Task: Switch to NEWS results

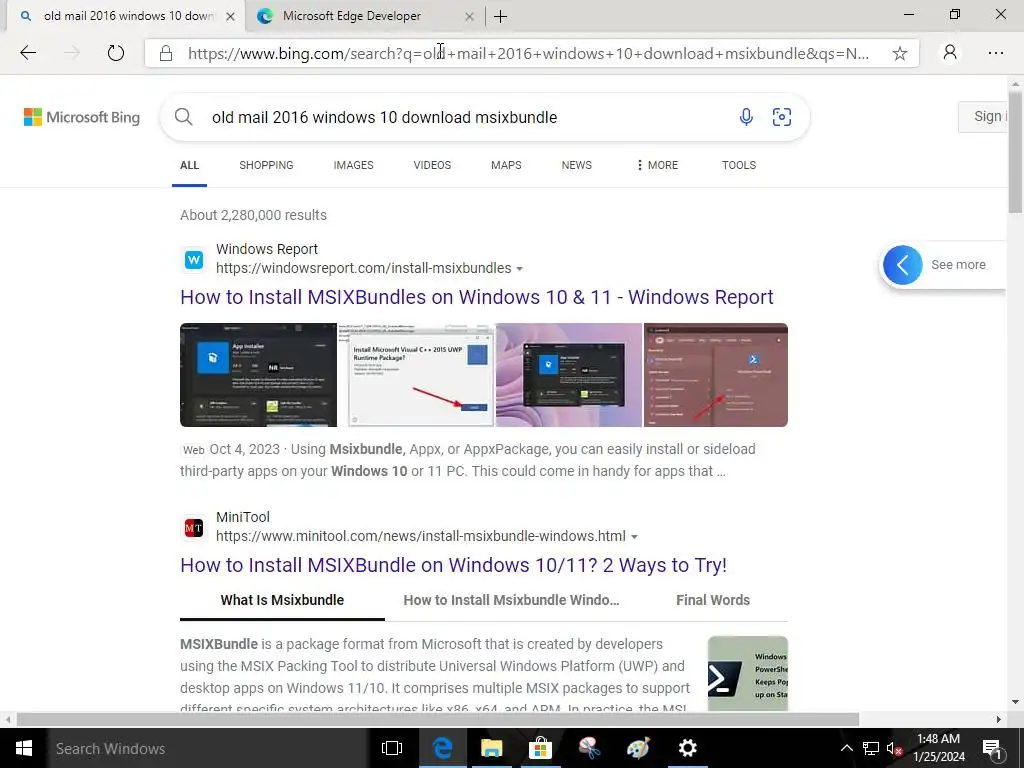Action: [577, 165]
